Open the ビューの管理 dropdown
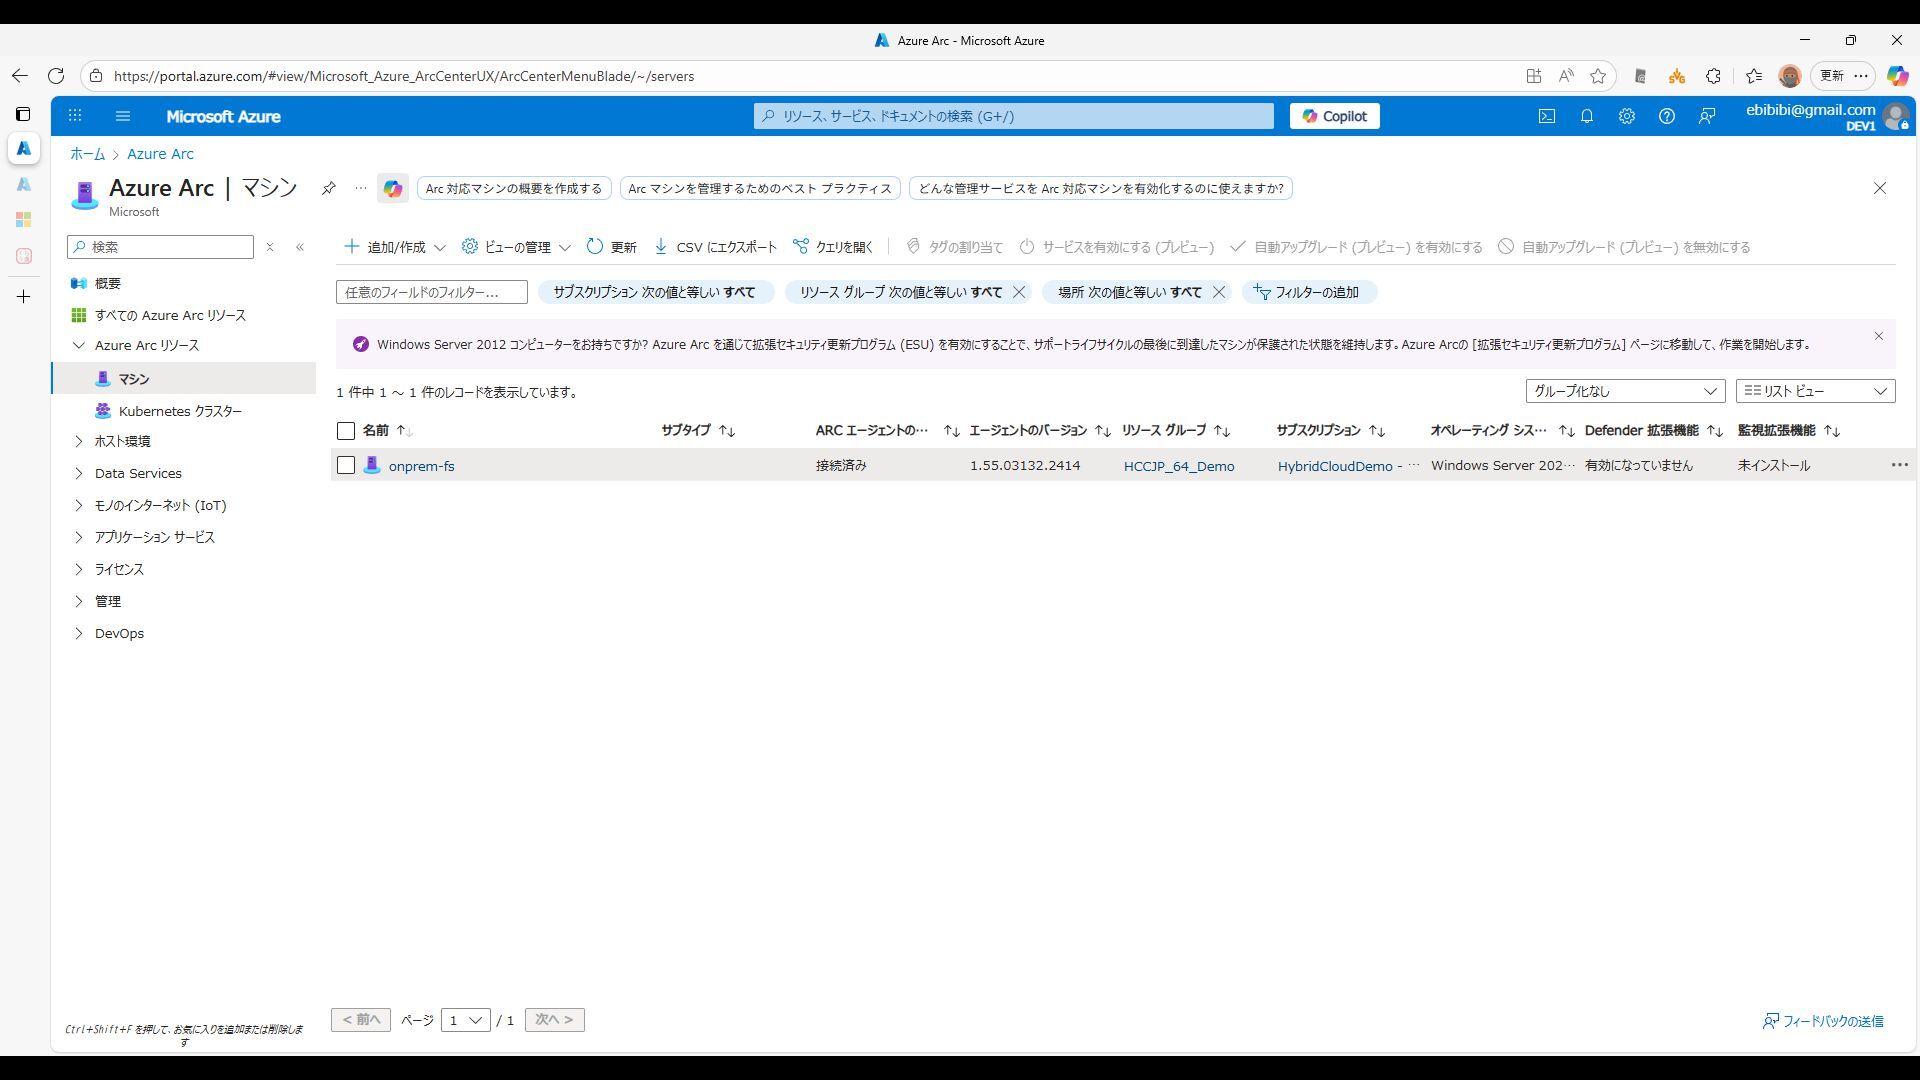The image size is (1920, 1080). click(x=516, y=247)
